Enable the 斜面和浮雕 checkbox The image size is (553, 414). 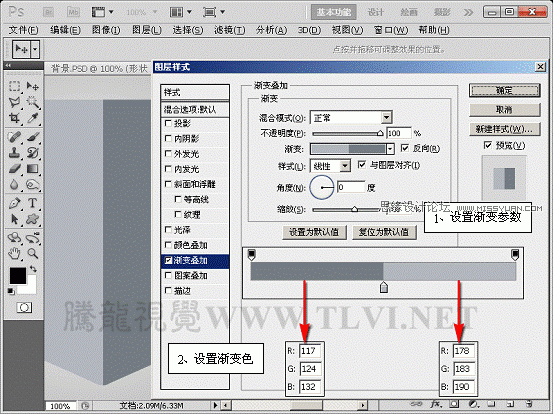168,184
